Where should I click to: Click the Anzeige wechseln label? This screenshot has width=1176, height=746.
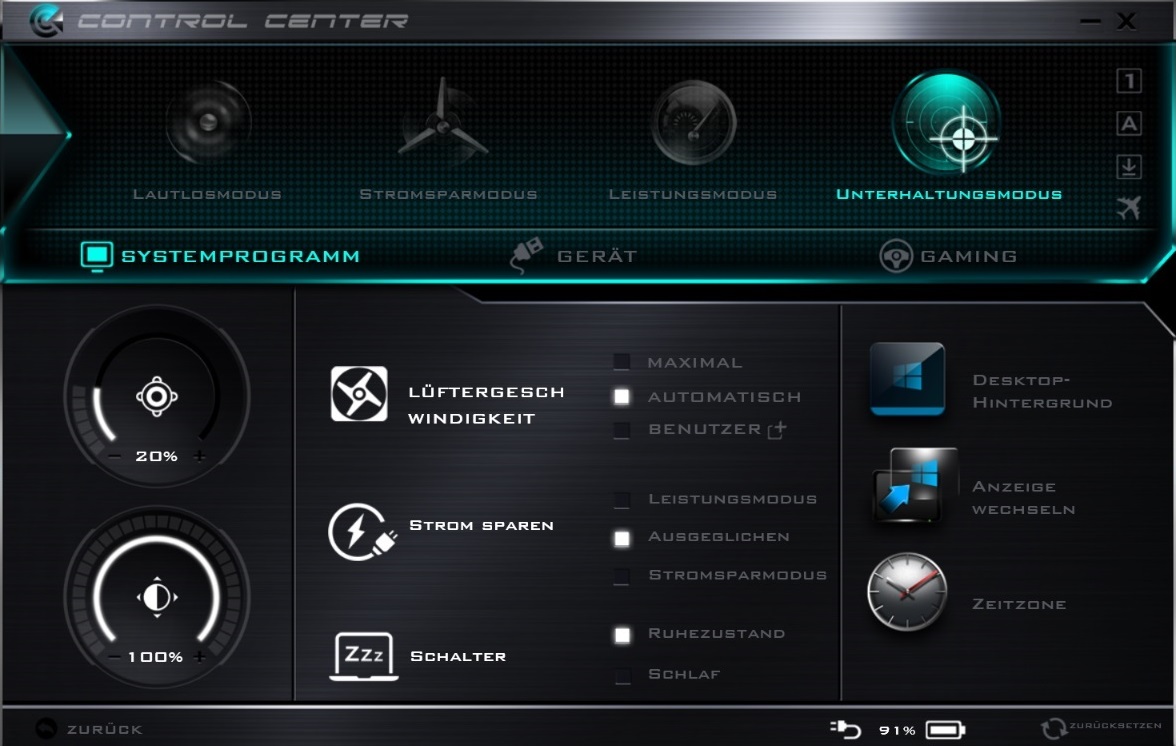click(1024, 498)
